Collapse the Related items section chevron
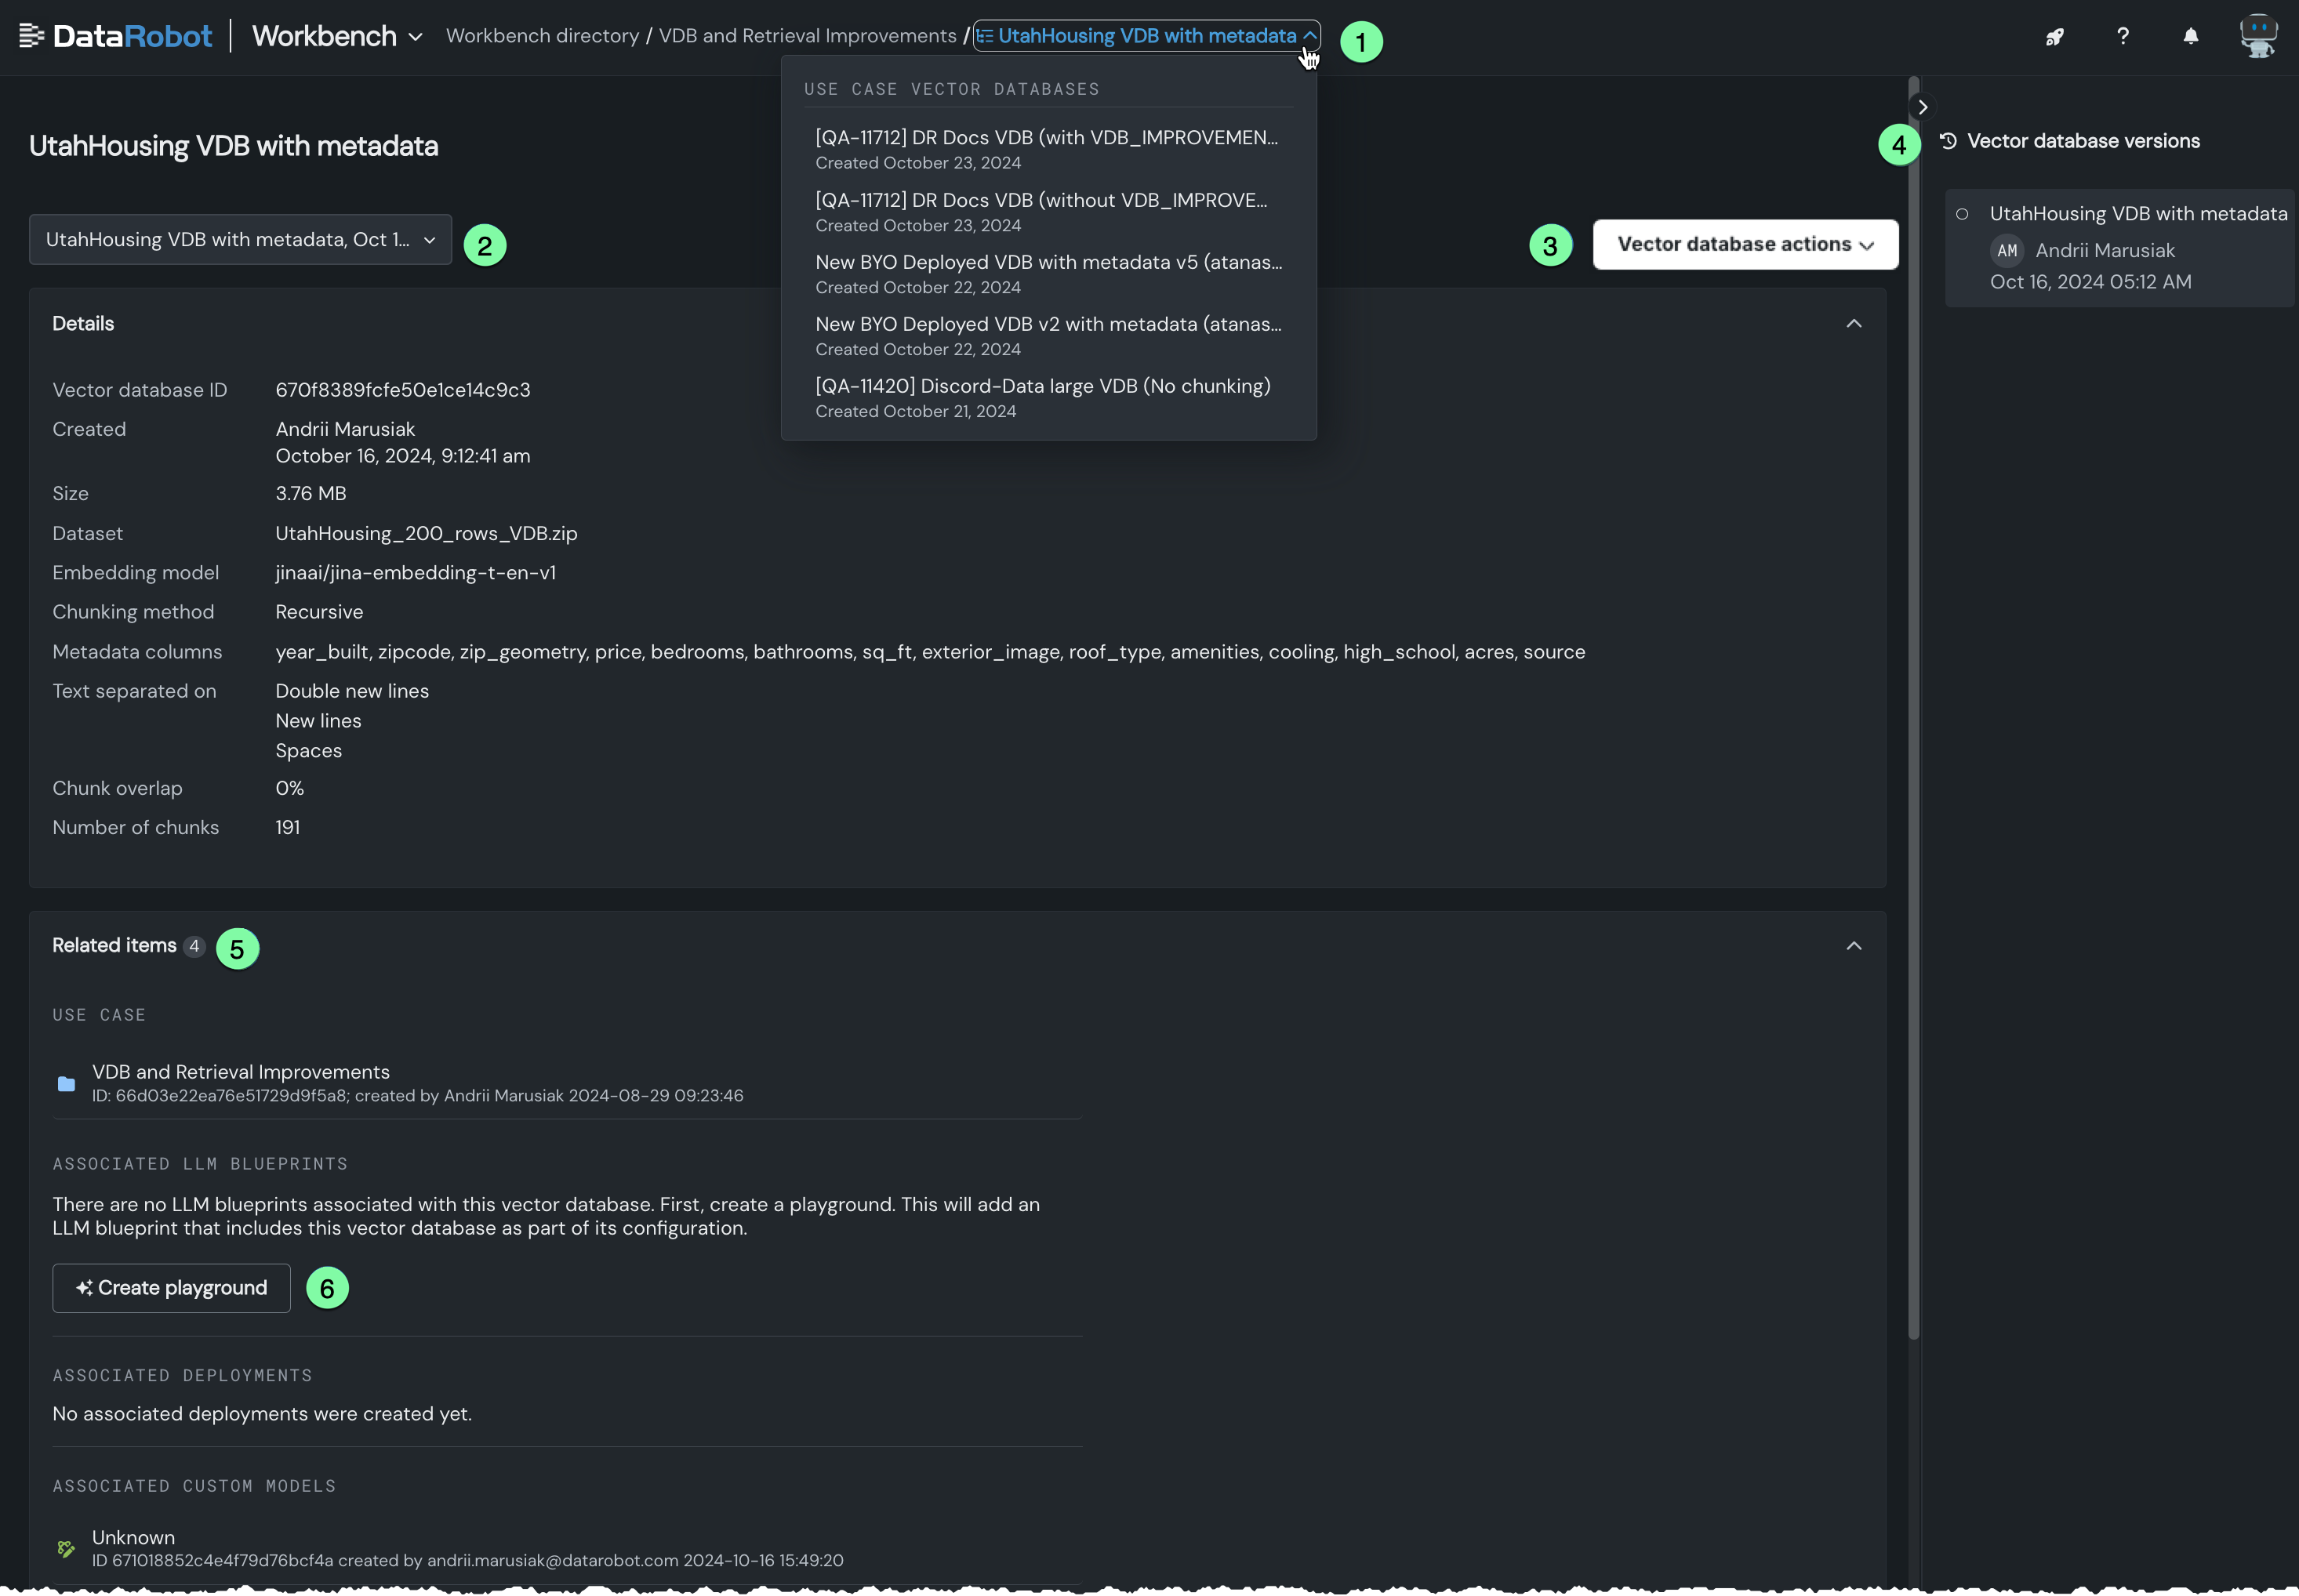This screenshot has height=1596, width=2299. point(1853,945)
